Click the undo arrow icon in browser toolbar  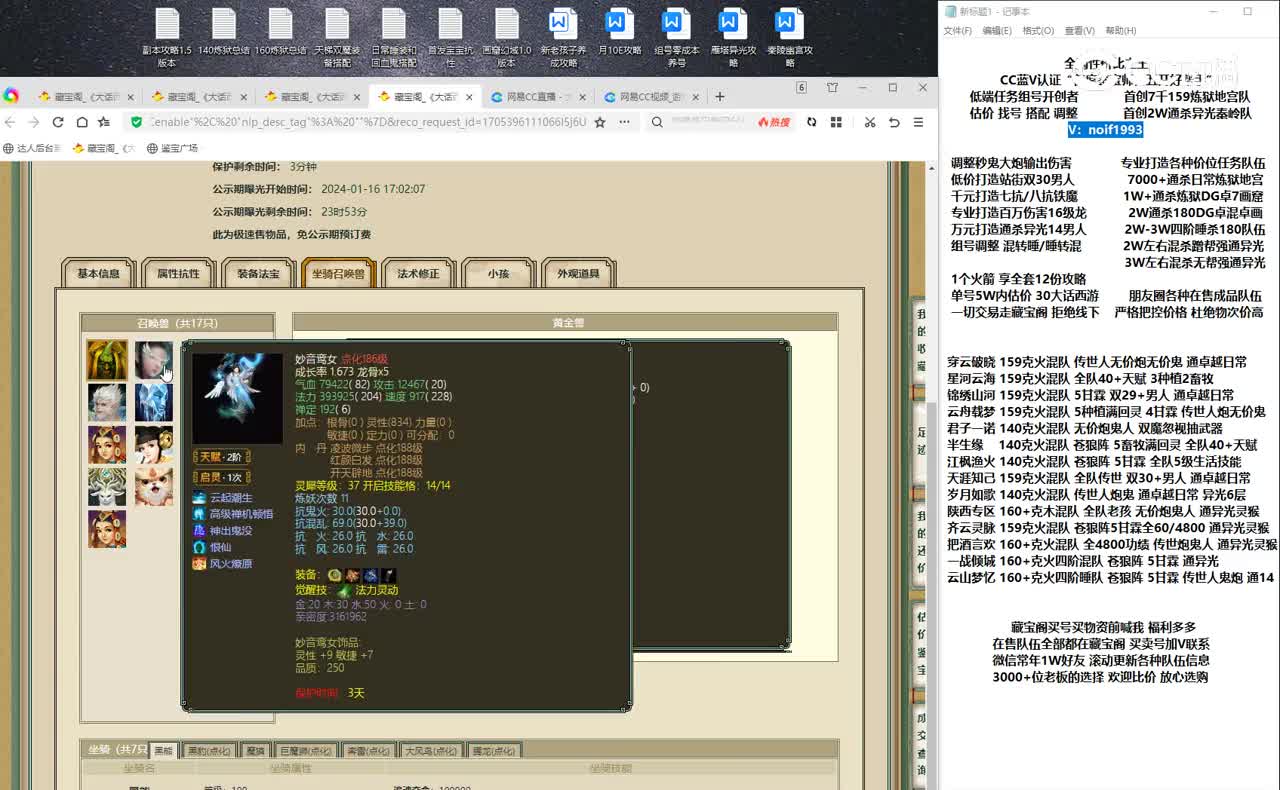click(x=894, y=122)
